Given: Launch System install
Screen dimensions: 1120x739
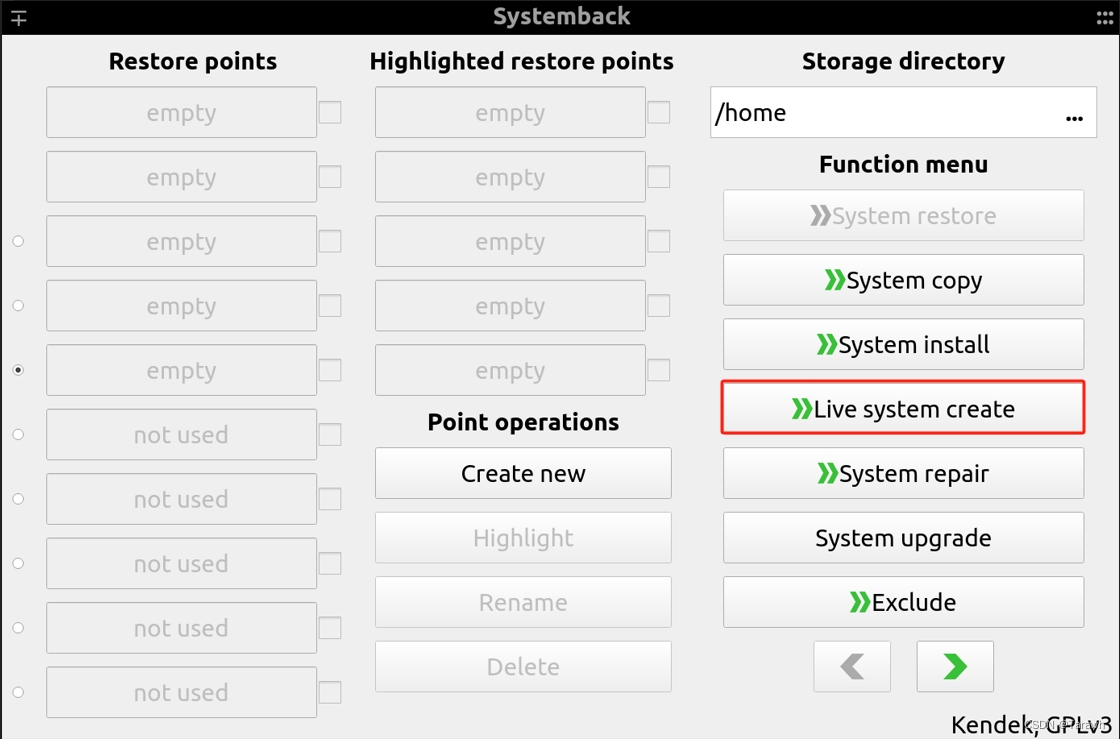Looking at the screenshot, I should tap(902, 344).
